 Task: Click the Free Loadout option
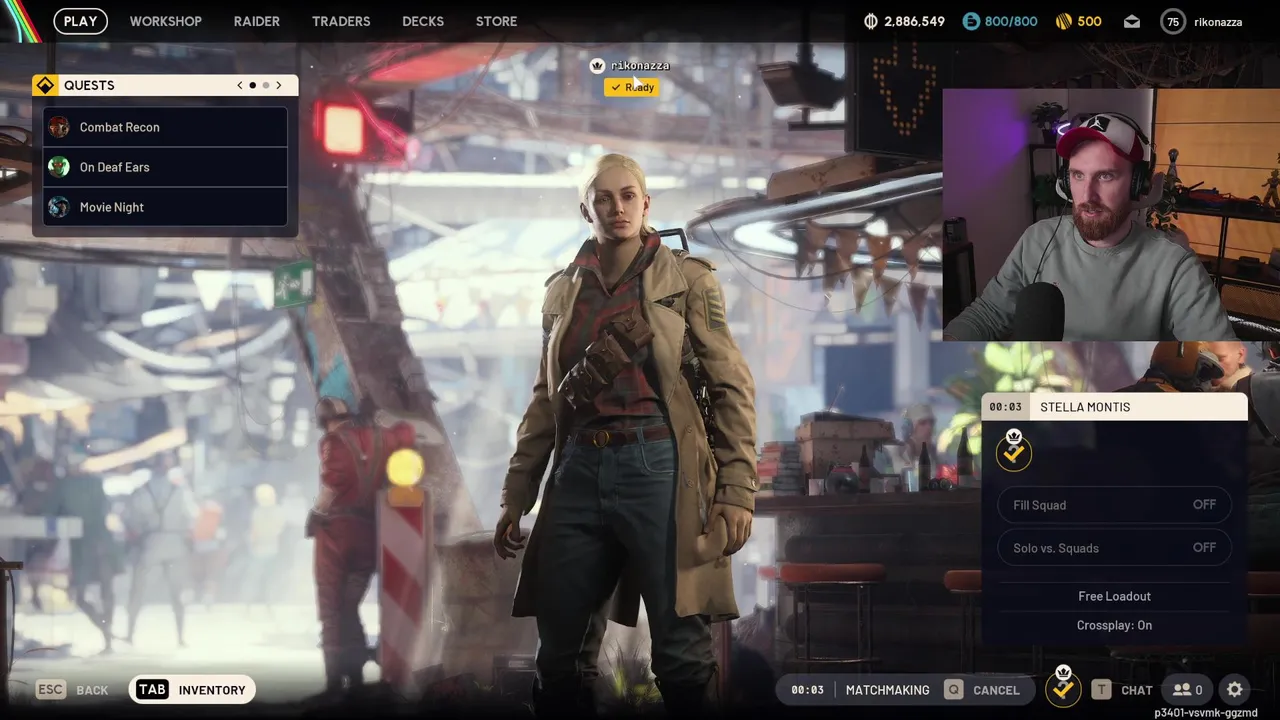coord(1114,596)
